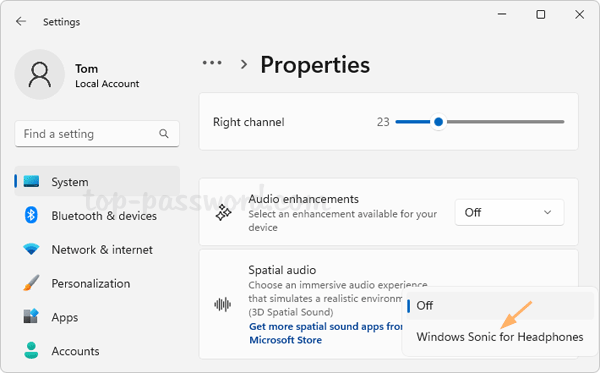Viewport: 600px width, 373px height.
Task: Click the Spatial audio waveform icon
Action: tap(223, 305)
